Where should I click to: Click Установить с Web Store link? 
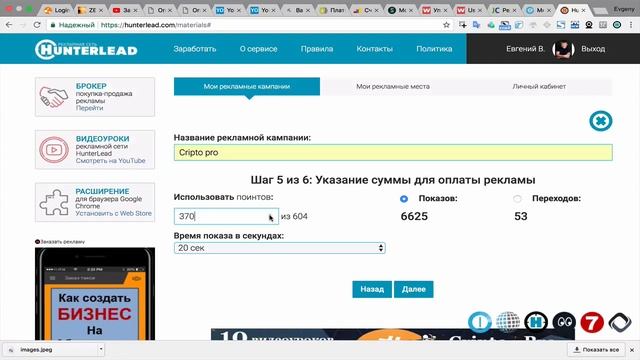pyautogui.click(x=113, y=213)
